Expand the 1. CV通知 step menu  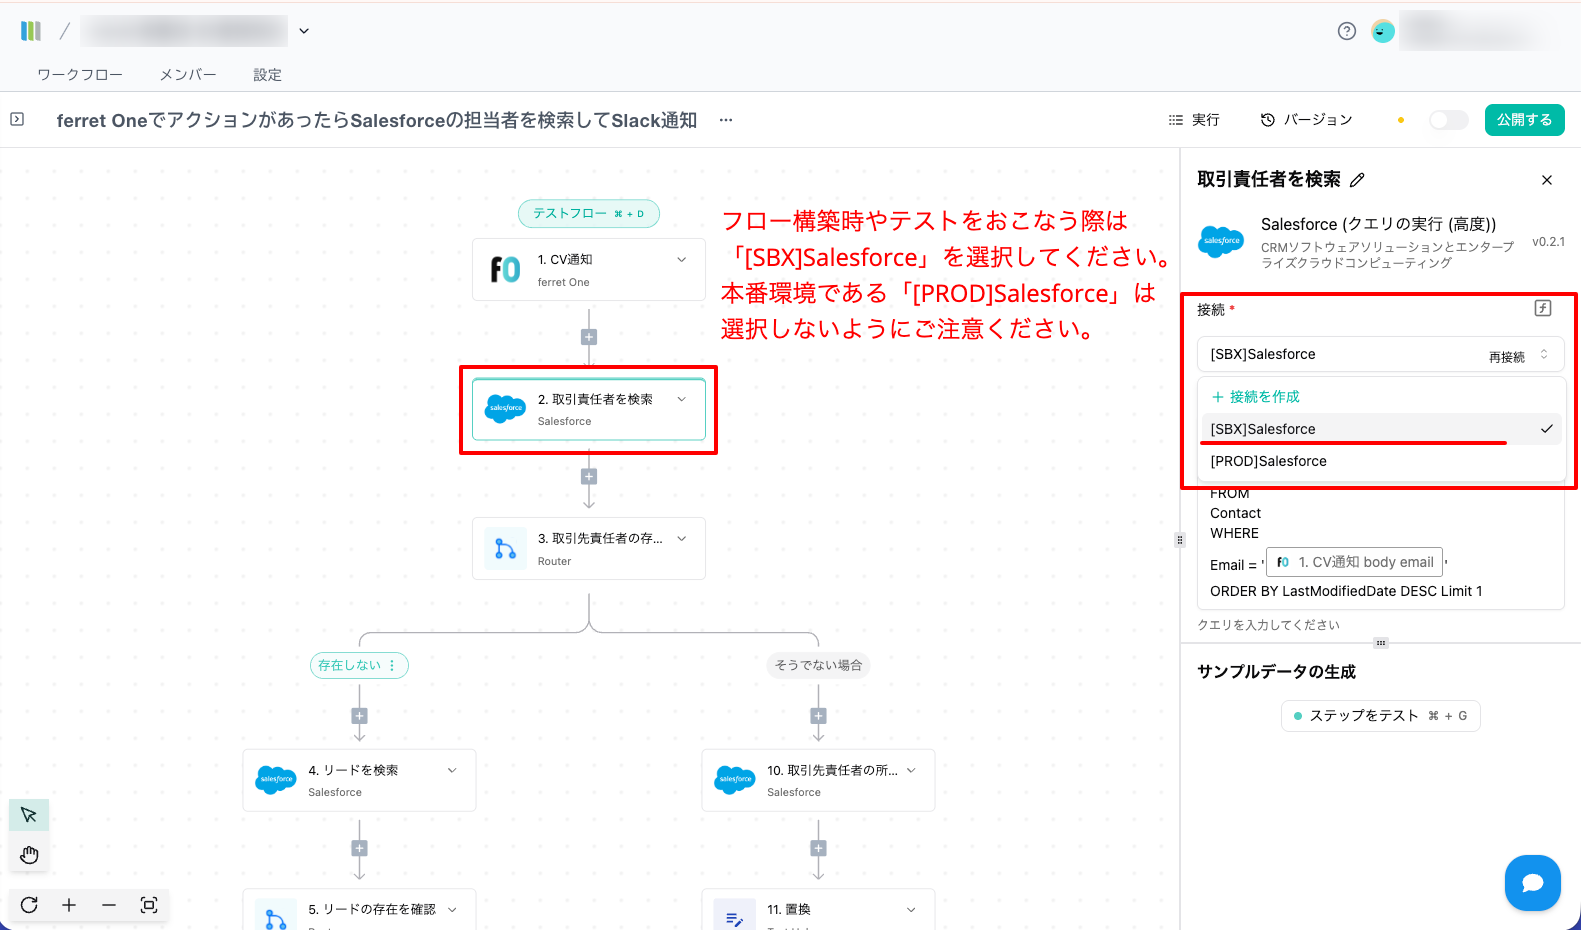[682, 260]
